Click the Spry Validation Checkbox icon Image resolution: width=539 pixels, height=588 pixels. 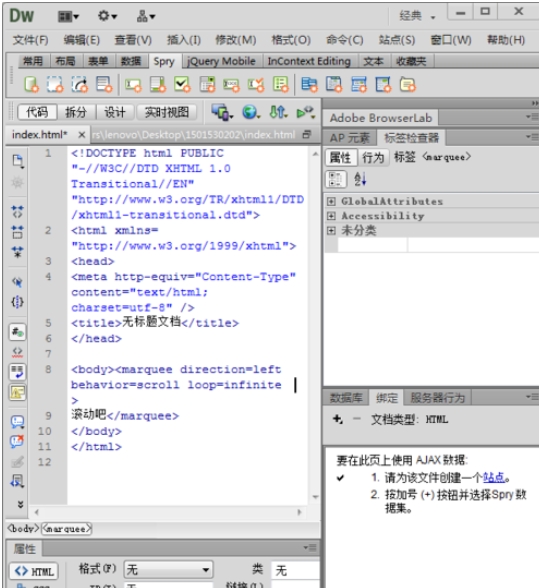[182, 84]
